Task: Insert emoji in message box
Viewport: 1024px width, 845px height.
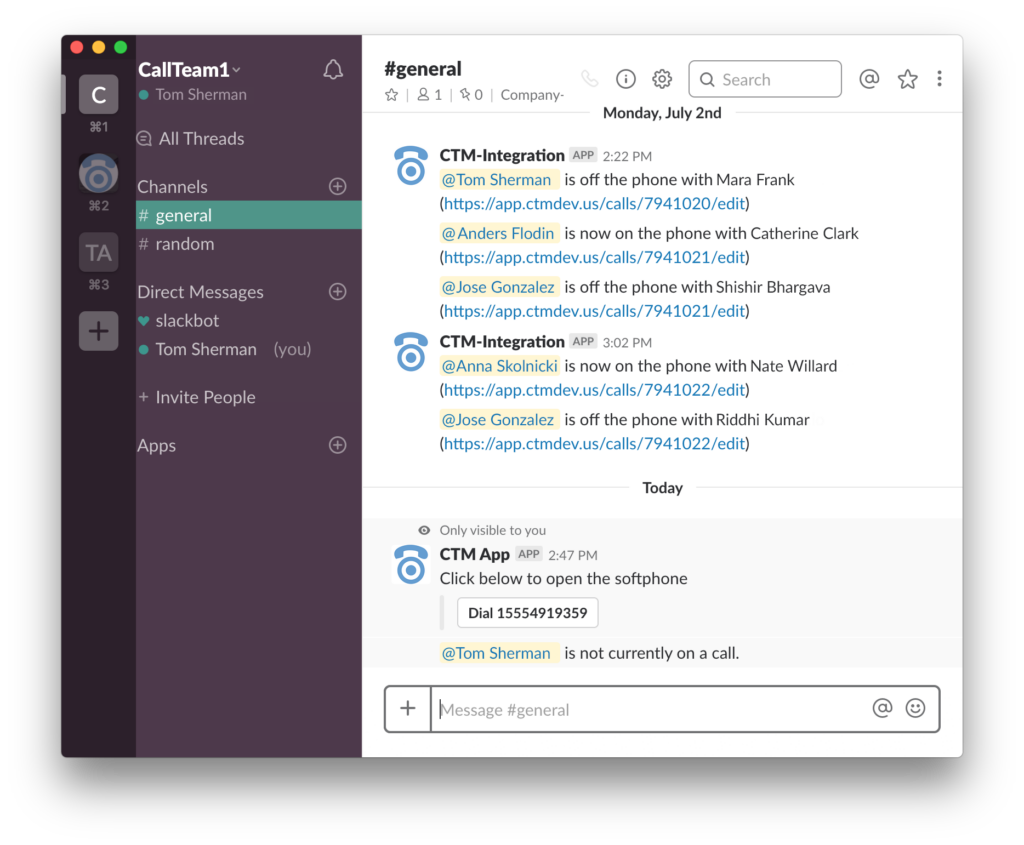Action: (x=916, y=709)
